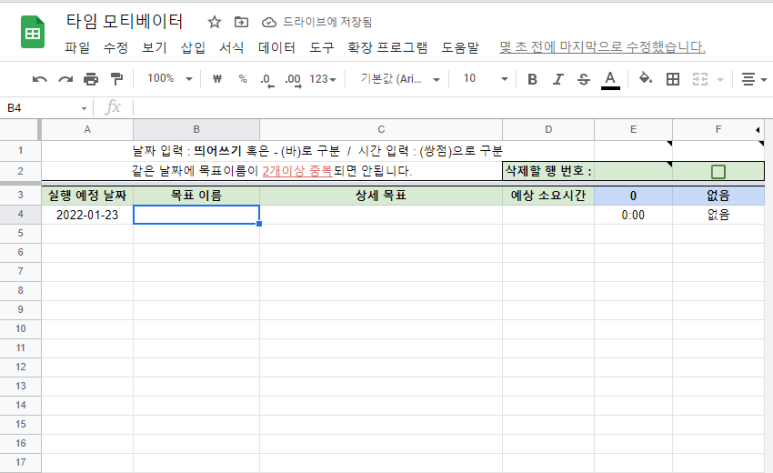This screenshot has width=773, height=473.
Task: Open merge cells dropdown arrow
Action: [720, 79]
